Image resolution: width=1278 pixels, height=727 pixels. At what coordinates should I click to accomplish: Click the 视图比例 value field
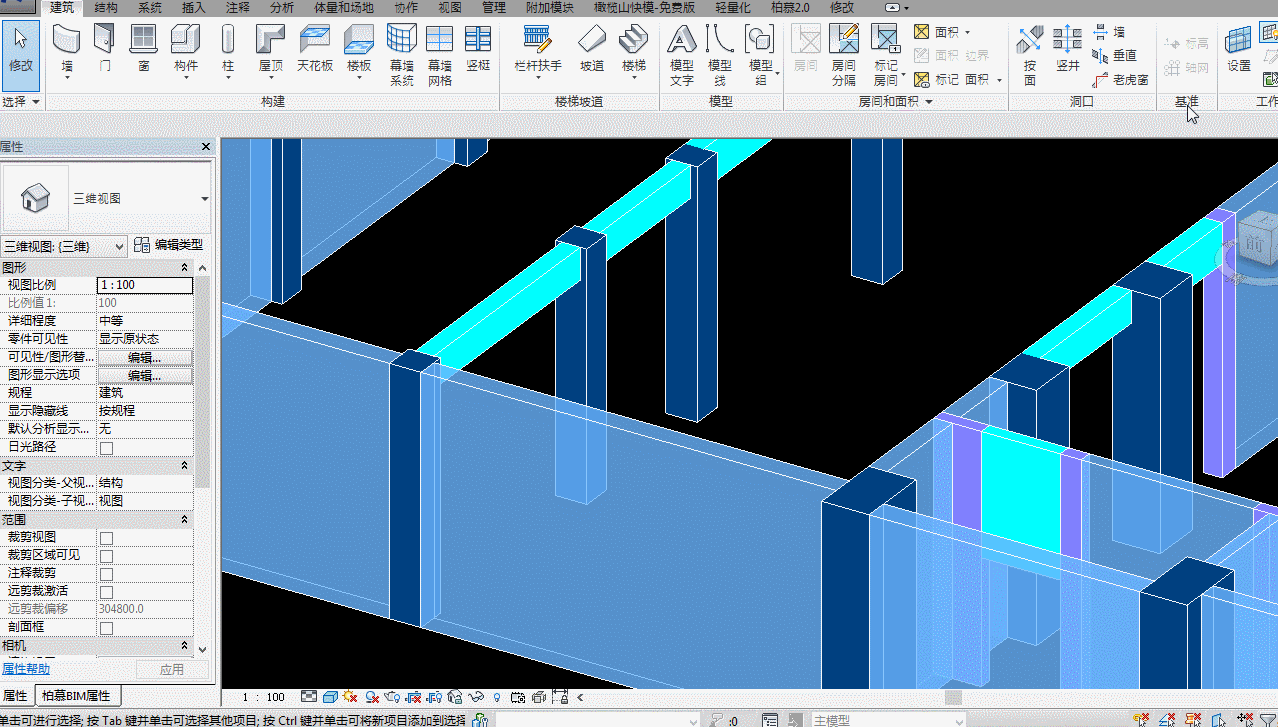[145, 285]
